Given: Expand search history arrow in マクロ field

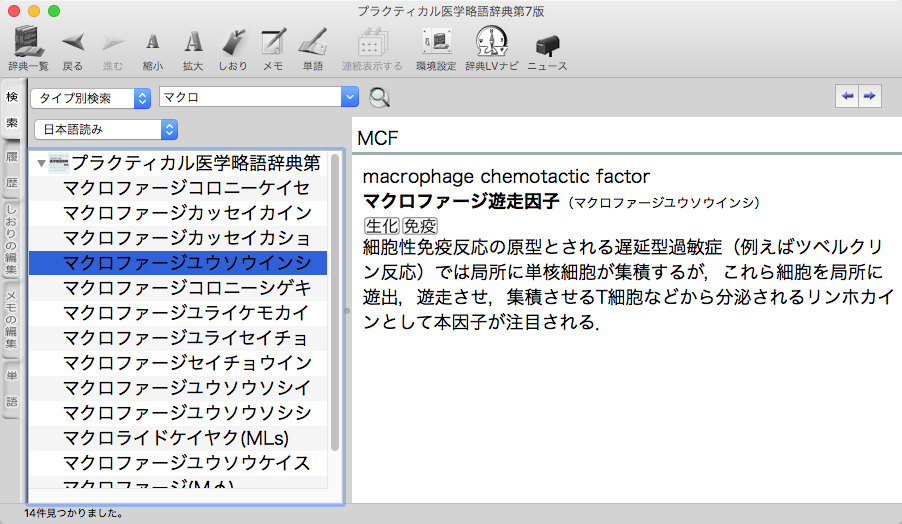Looking at the screenshot, I should click(349, 97).
